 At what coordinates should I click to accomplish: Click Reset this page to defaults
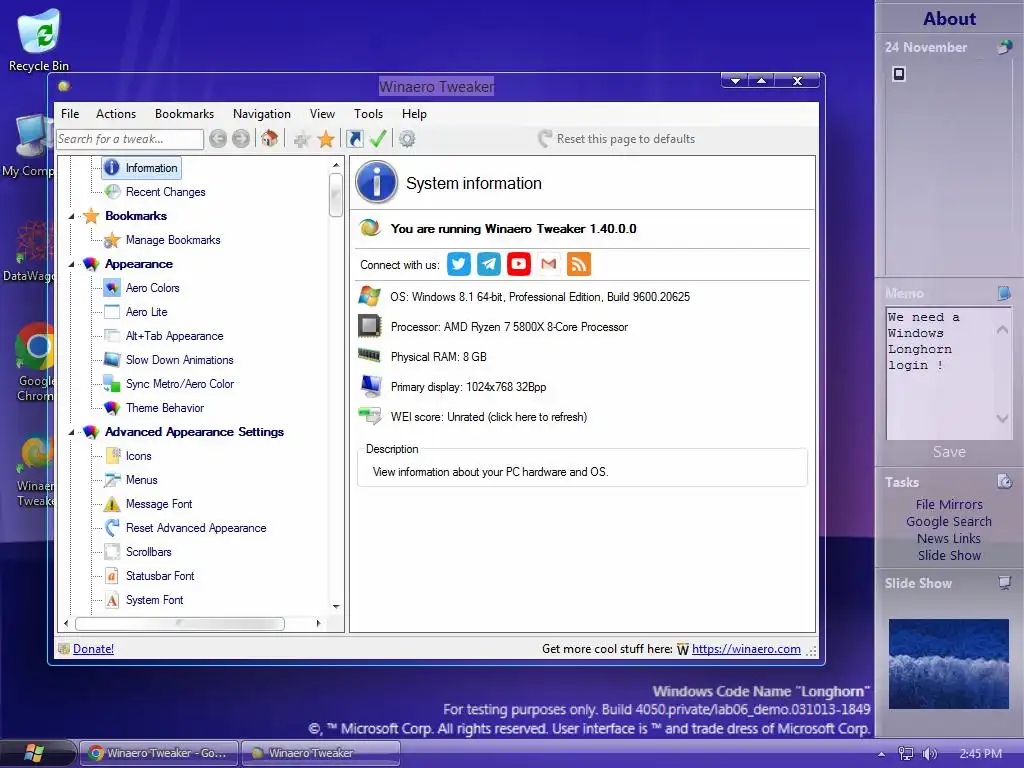click(616, 138)
